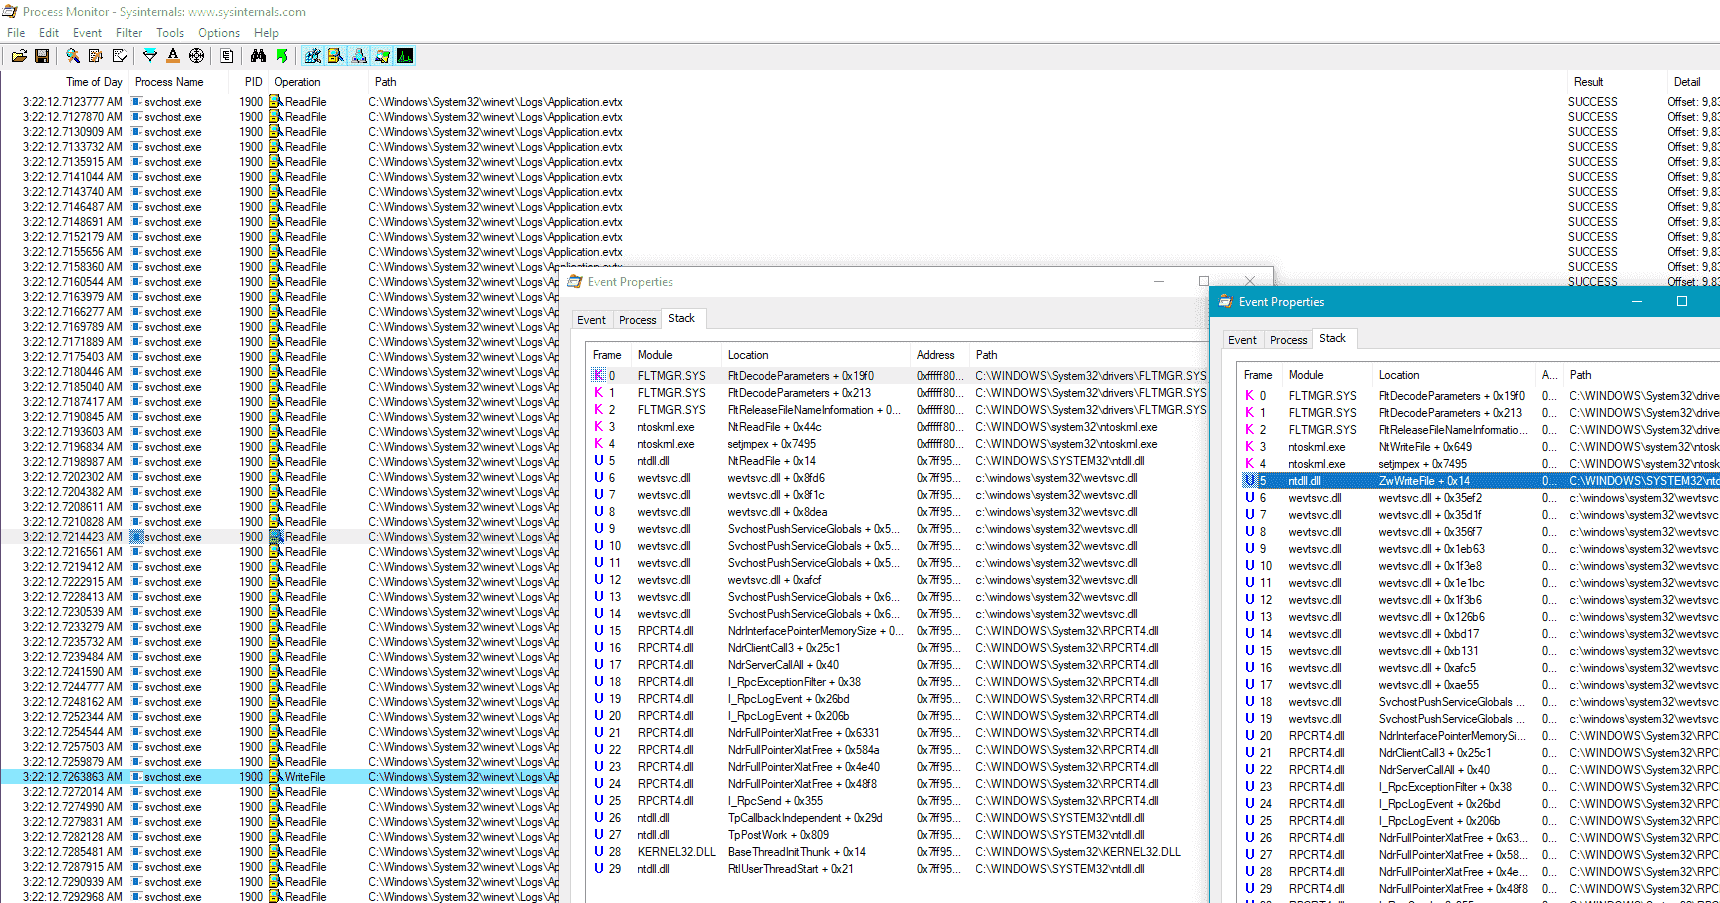
Task: Select Stack tab in front Event Properties
Action: pyautogui.click(x=1333, y=338)
